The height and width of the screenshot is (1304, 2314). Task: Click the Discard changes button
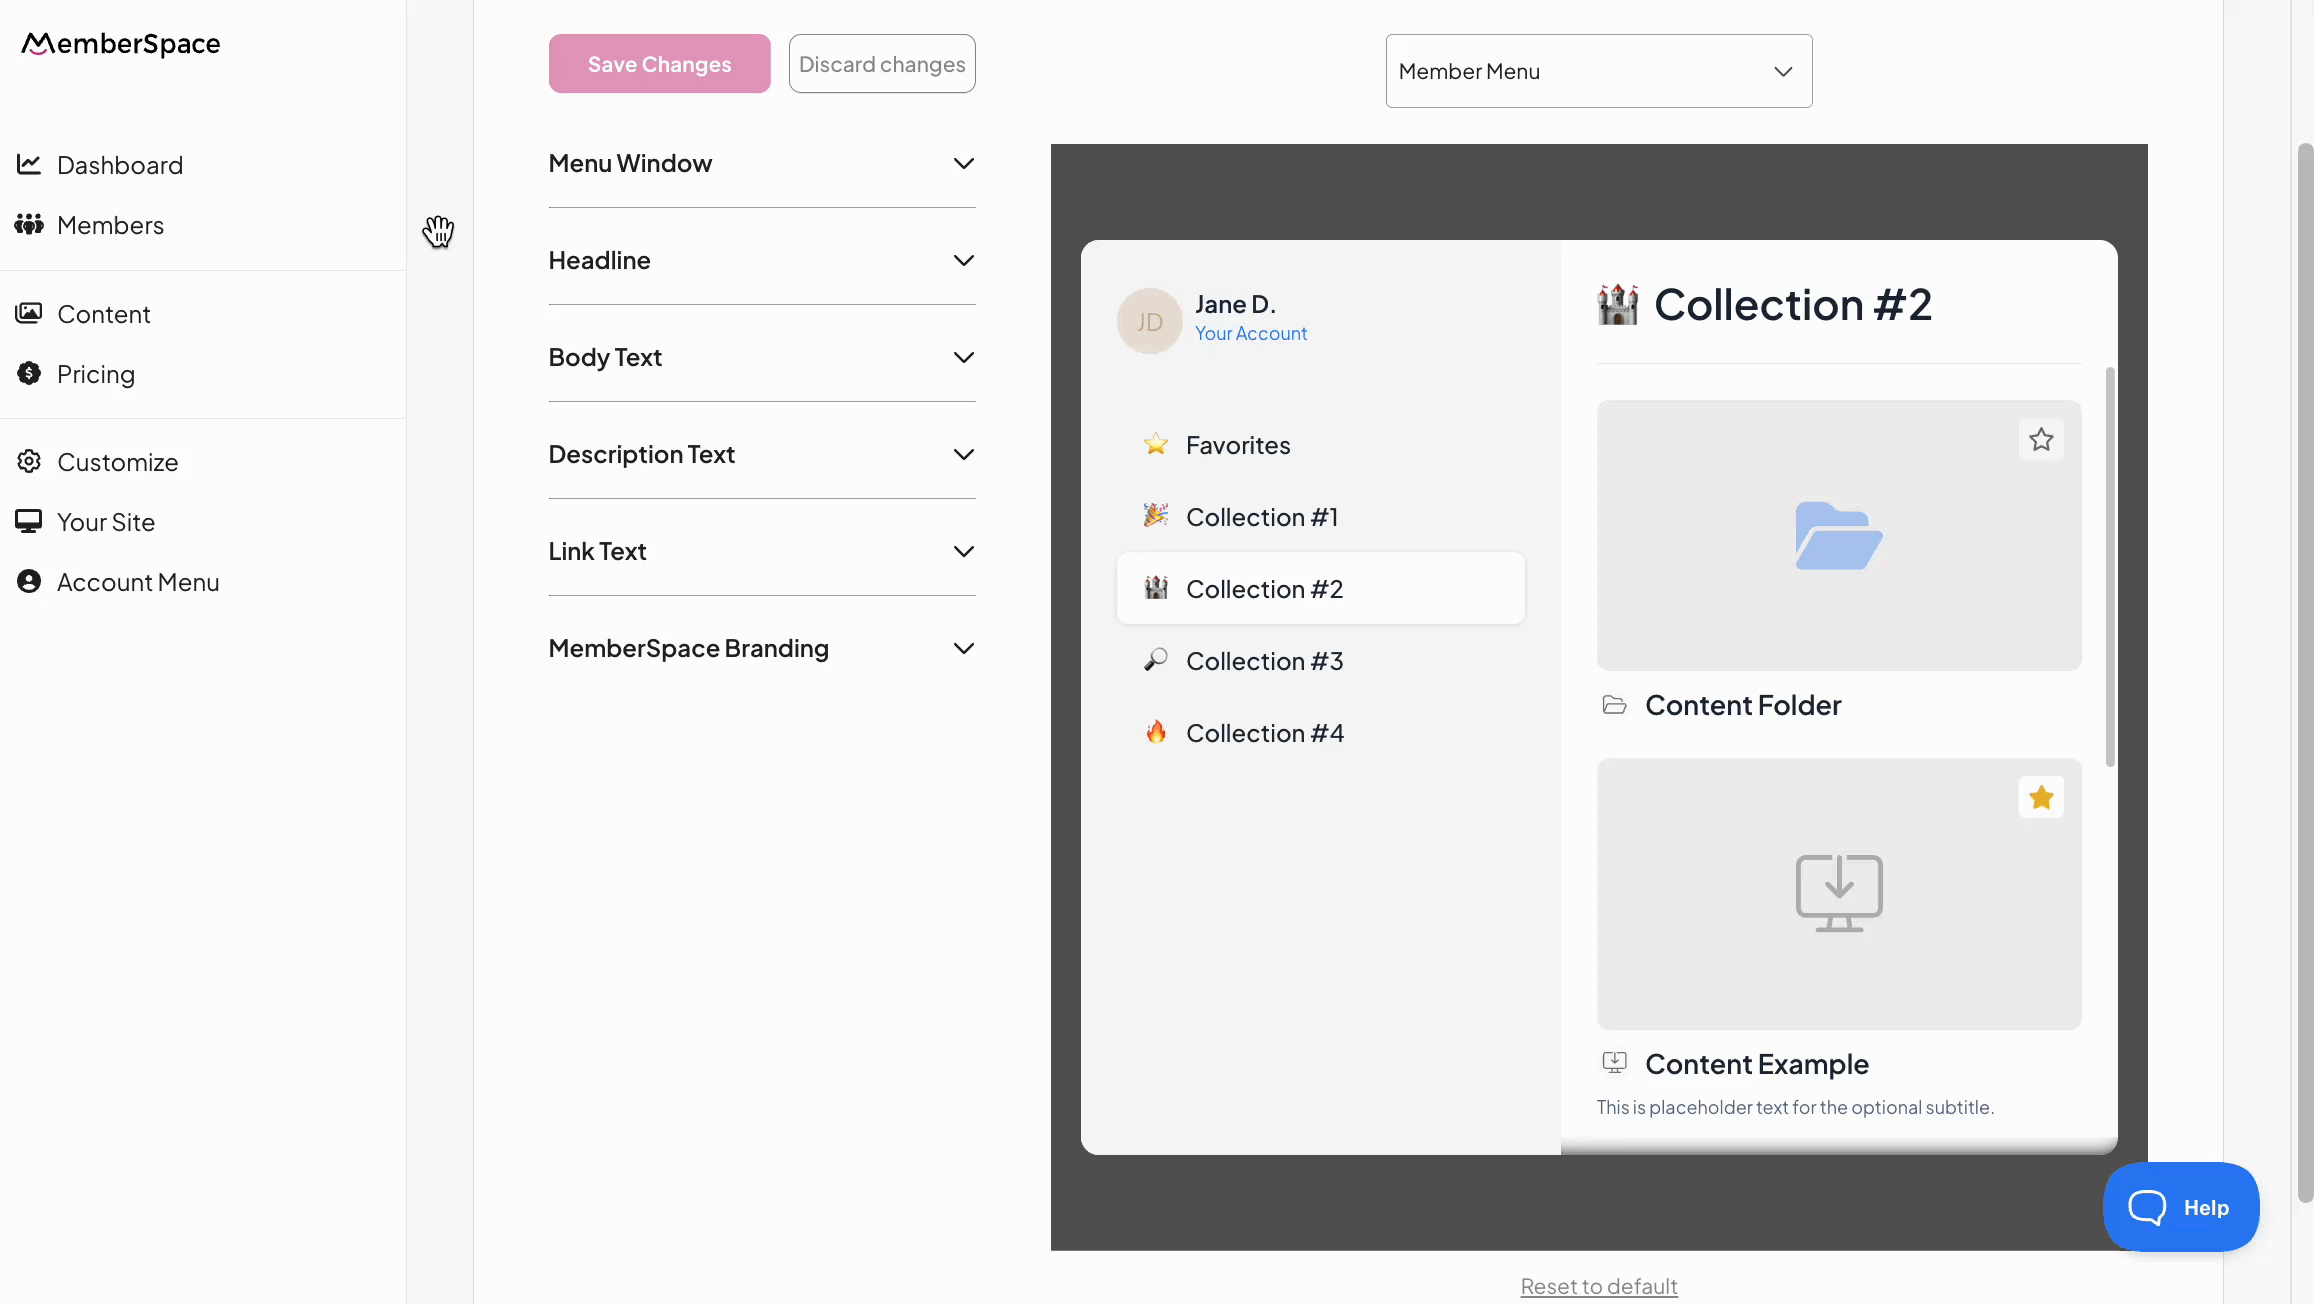(x=882, y=64)
